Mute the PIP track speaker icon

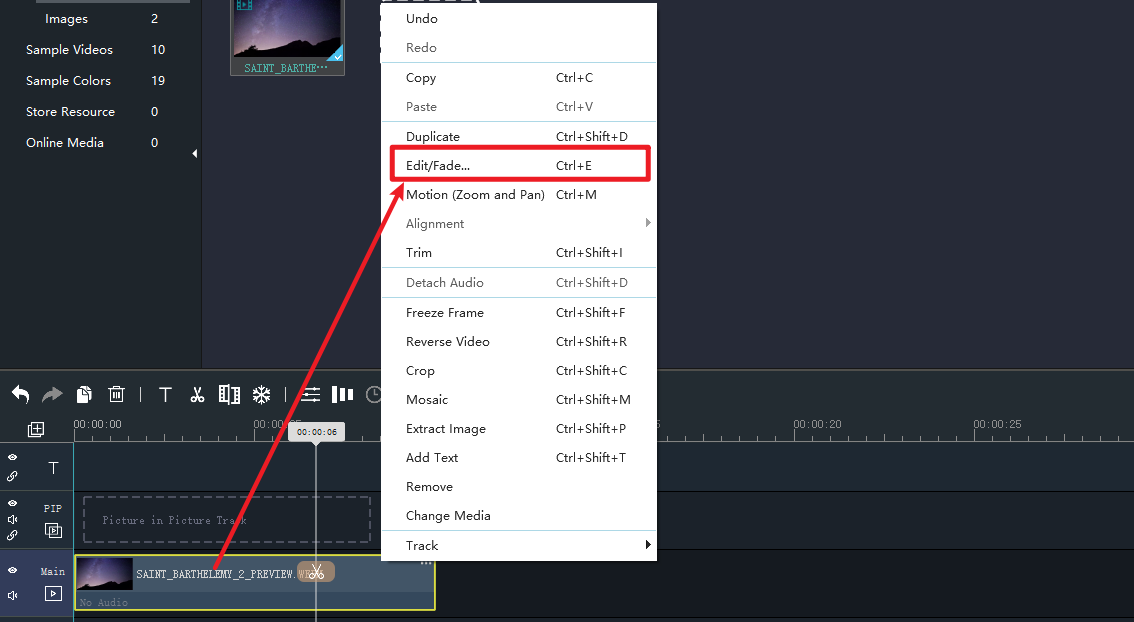point(12,519)
